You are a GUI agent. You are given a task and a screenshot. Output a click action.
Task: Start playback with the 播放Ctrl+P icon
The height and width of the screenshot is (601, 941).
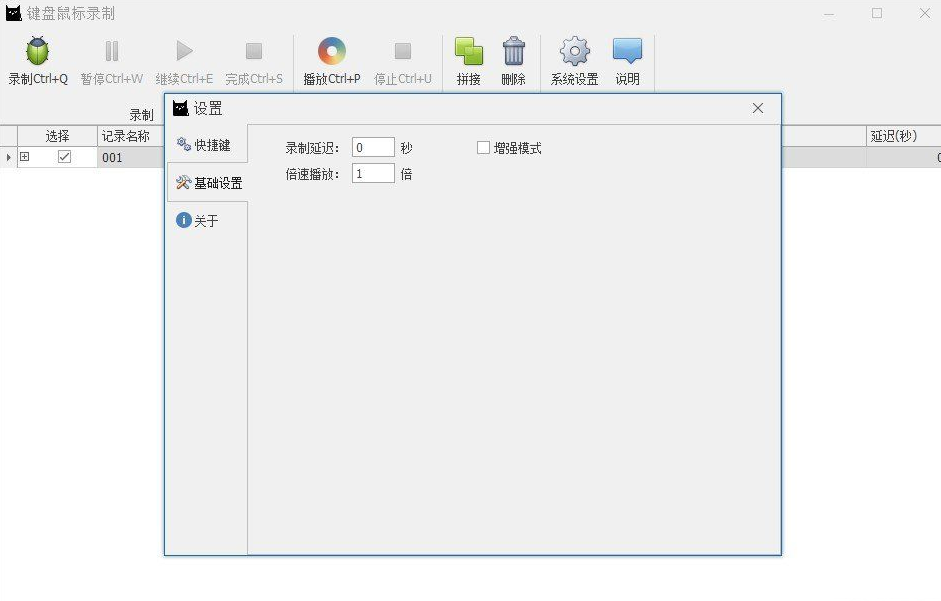click(x=332, y=52)
